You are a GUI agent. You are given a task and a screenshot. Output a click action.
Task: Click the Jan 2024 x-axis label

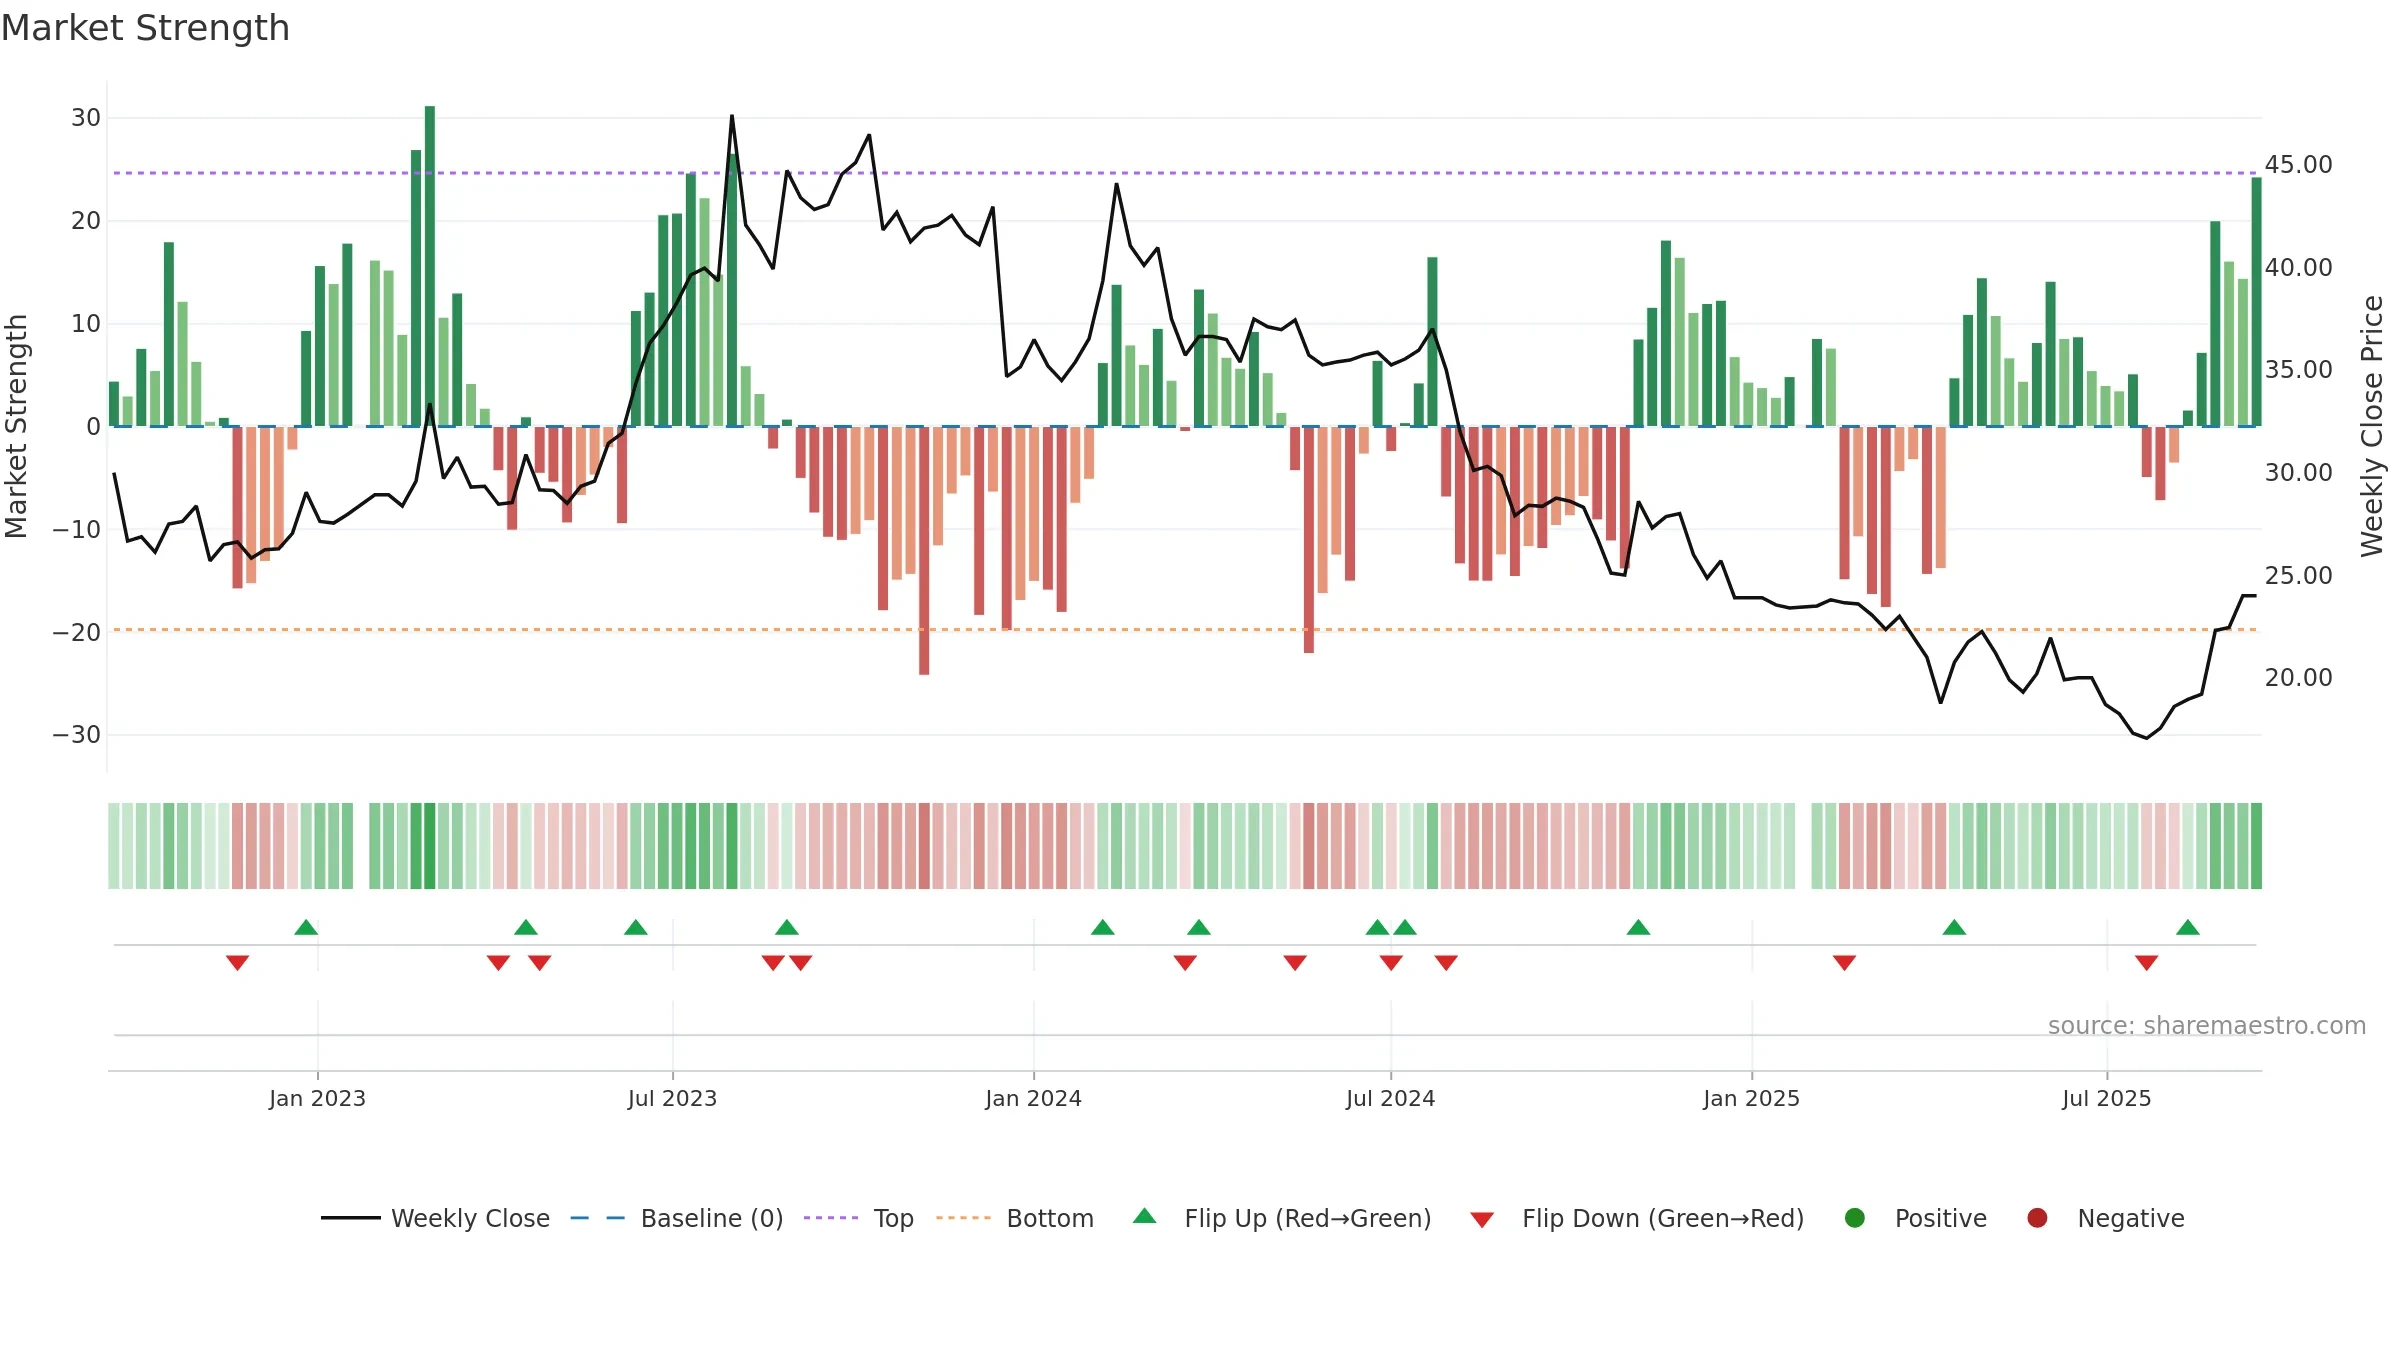[1033, 1098]
